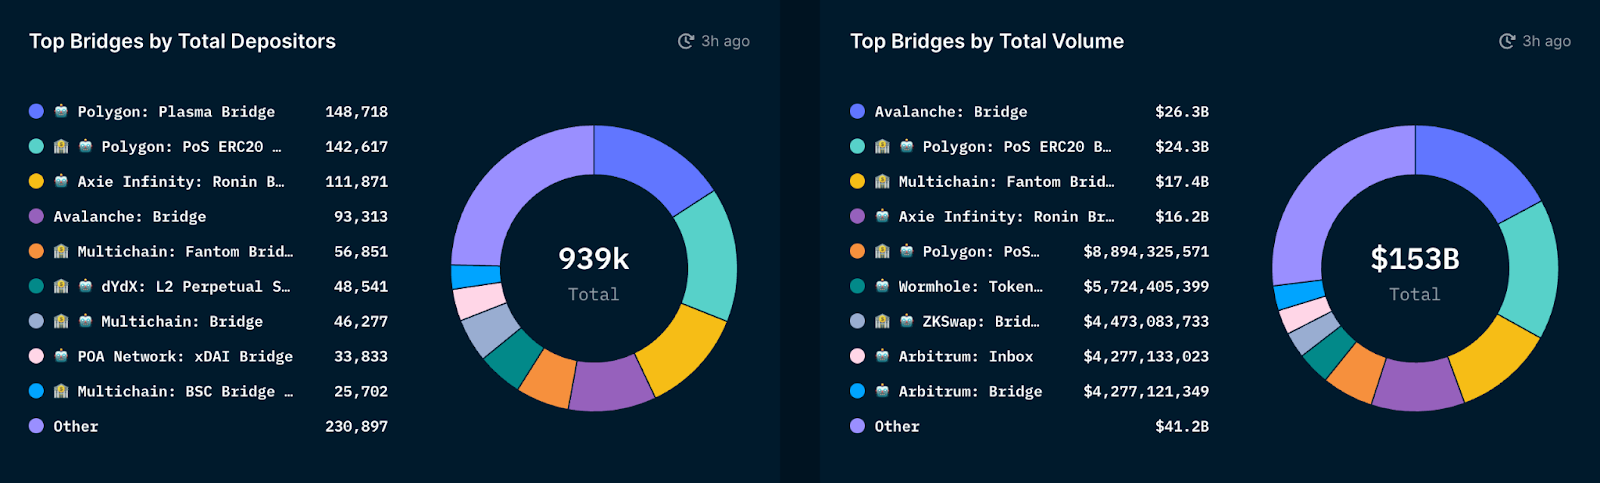Click value 148,718
Viewport: 1600px width, 483px height.
356,111
